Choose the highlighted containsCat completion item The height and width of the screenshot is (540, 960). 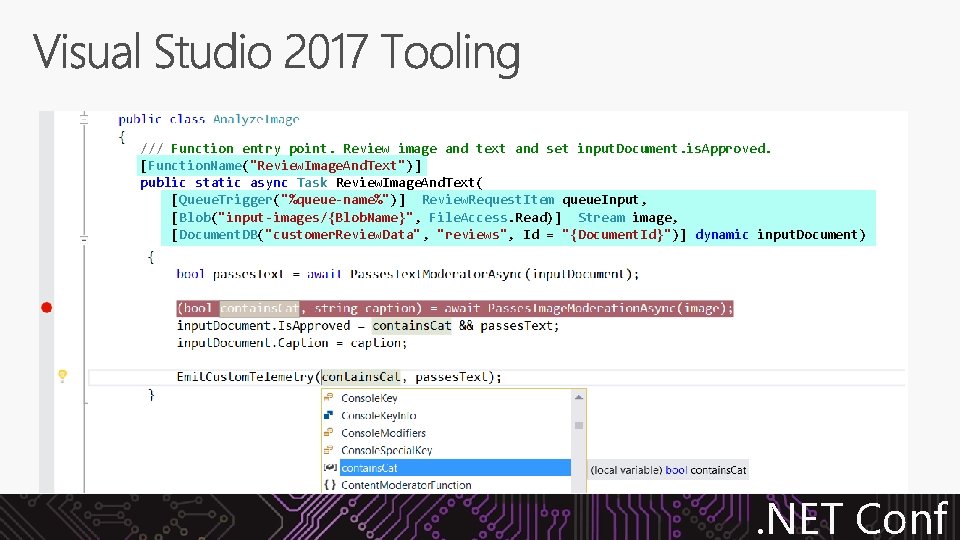pyautogui.click(x=455, y=468)
